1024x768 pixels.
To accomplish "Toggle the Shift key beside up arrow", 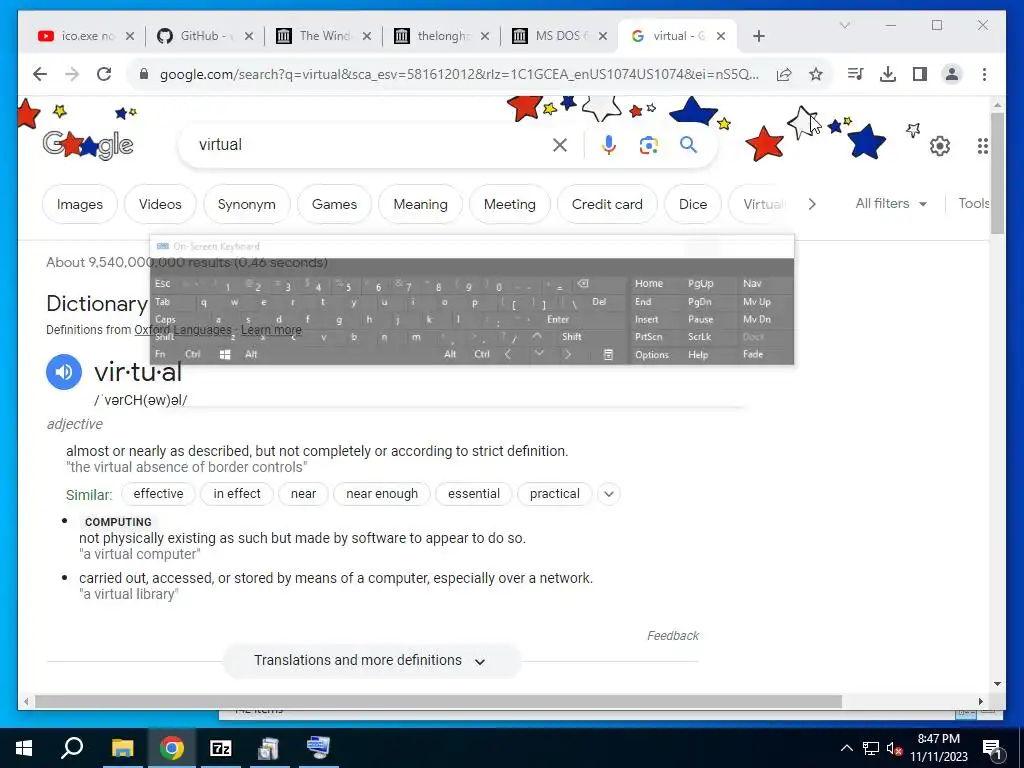I will [571, 337].
